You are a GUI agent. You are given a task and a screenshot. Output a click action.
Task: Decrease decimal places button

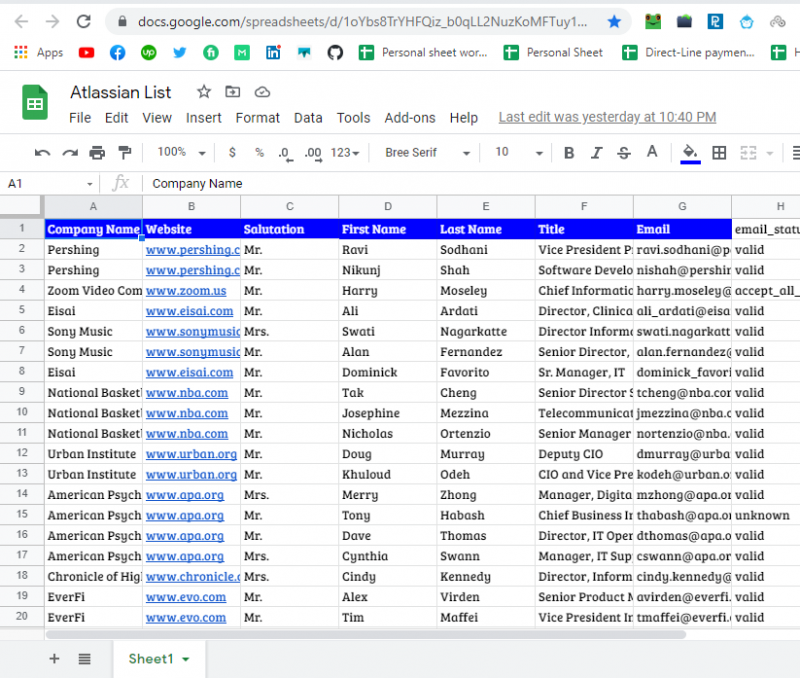(286, 153)
